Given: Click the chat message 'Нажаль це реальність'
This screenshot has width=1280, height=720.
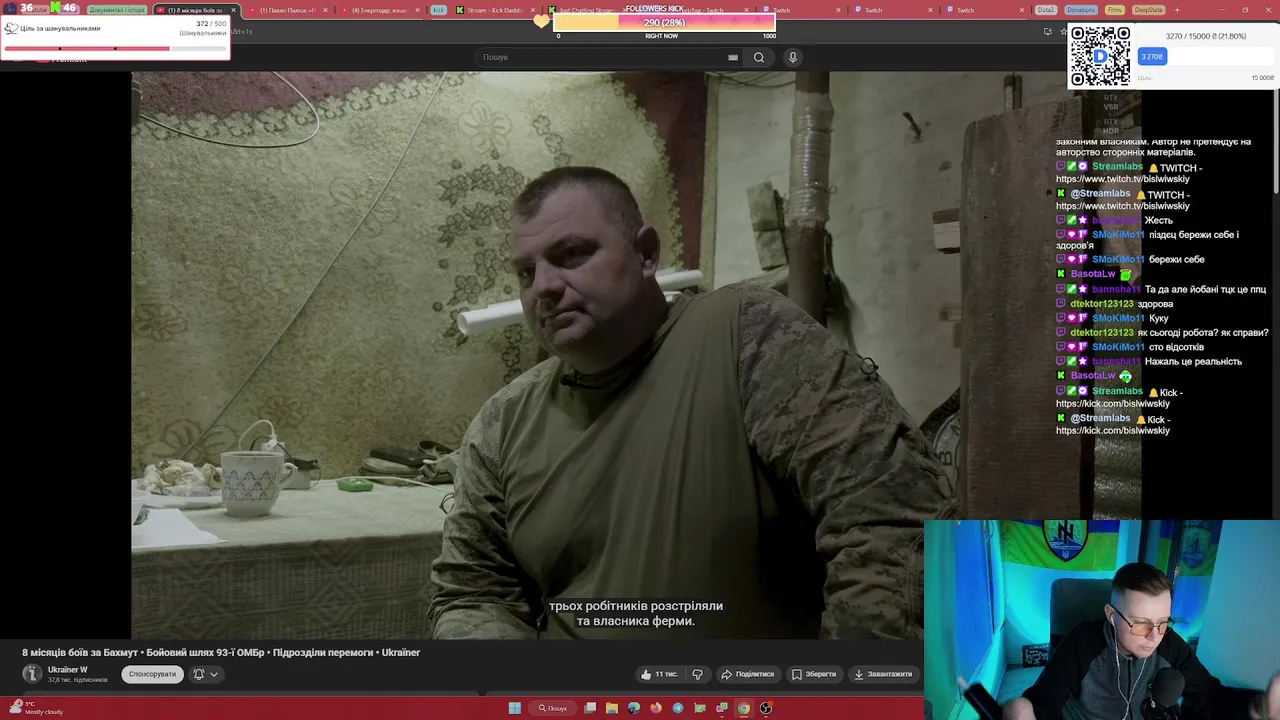Looking at the screenshot, I should tap(1193, 362).
